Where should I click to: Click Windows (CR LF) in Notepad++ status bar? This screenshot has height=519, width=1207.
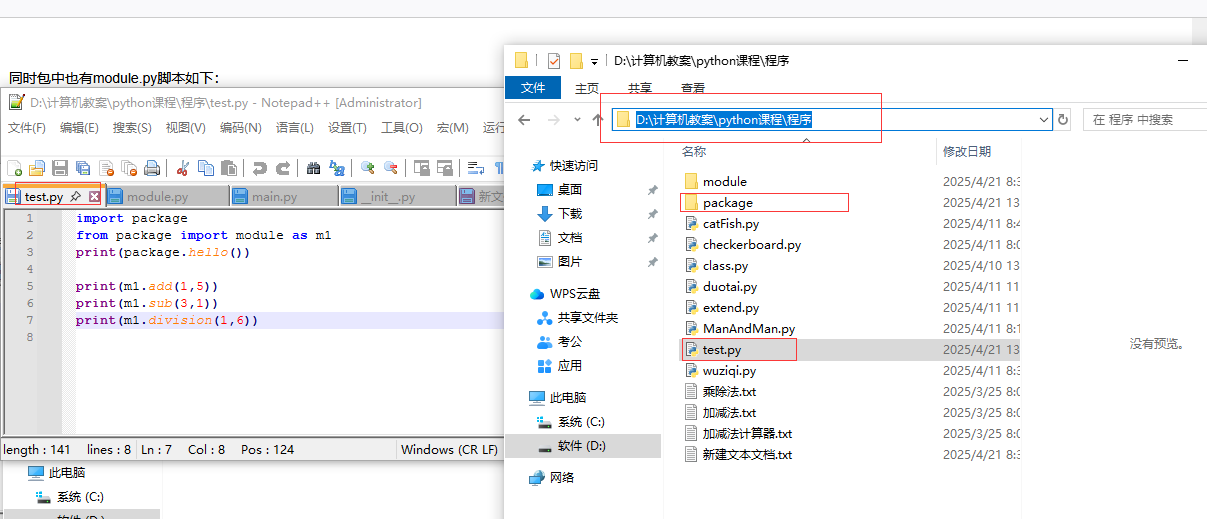coord(449,450)
